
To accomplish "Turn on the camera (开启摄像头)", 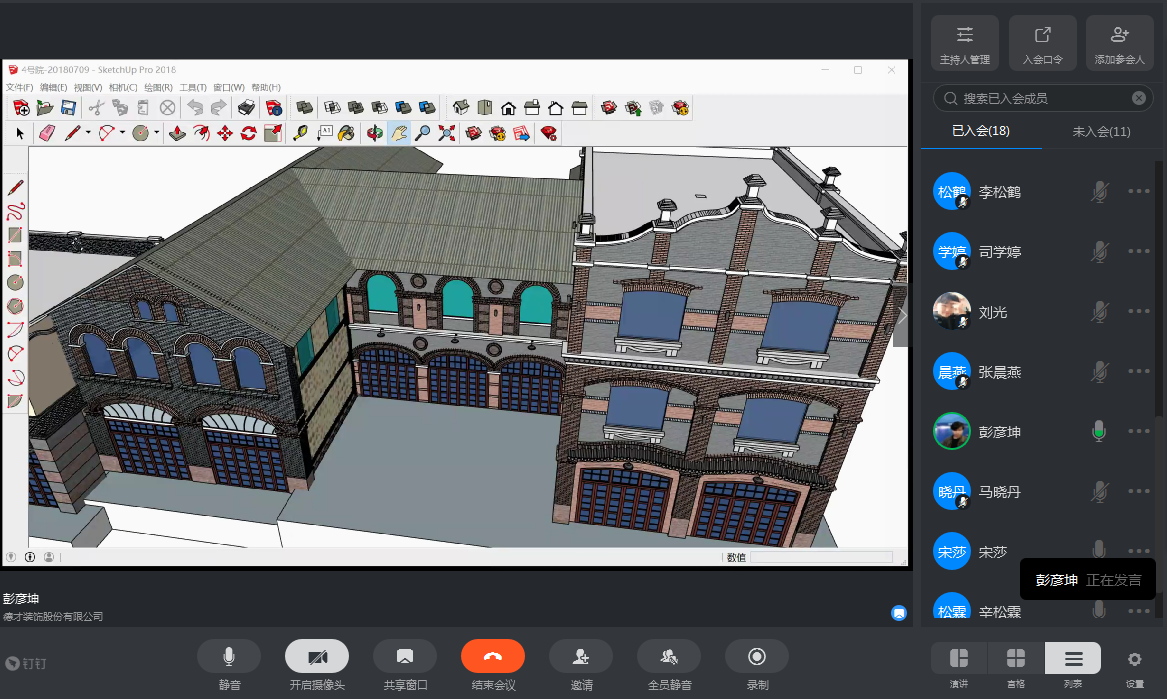I will (x=317, y=656).
